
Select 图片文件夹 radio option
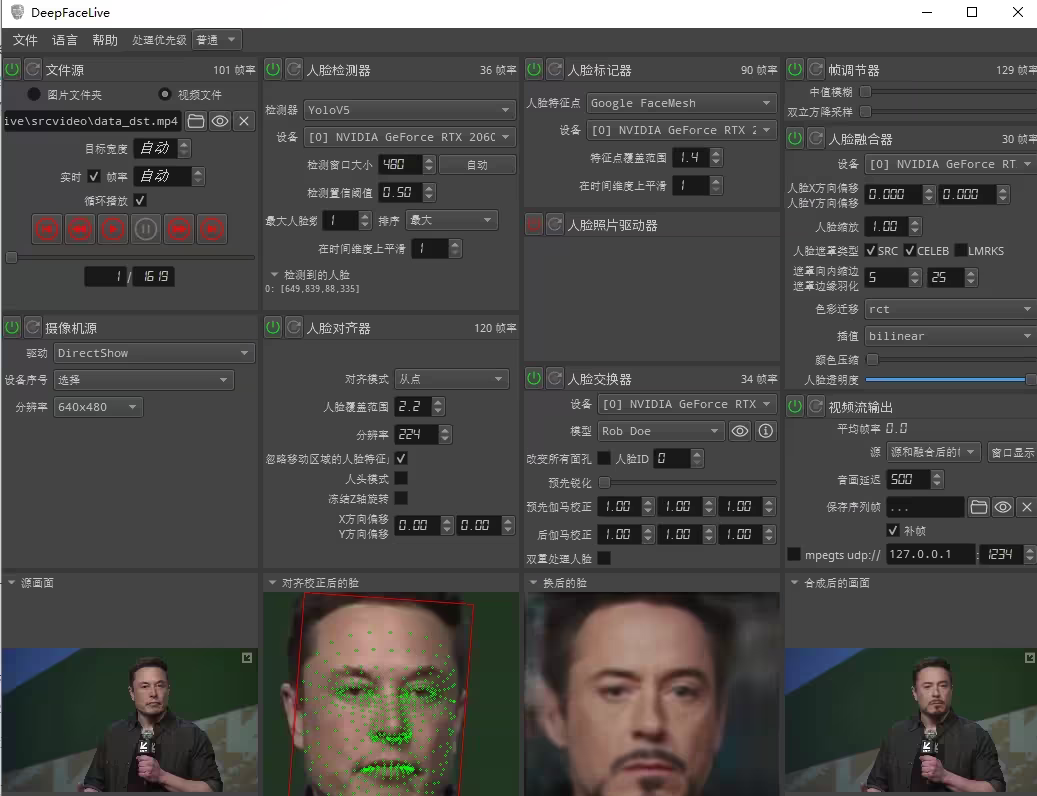click(x=34, y=95)
